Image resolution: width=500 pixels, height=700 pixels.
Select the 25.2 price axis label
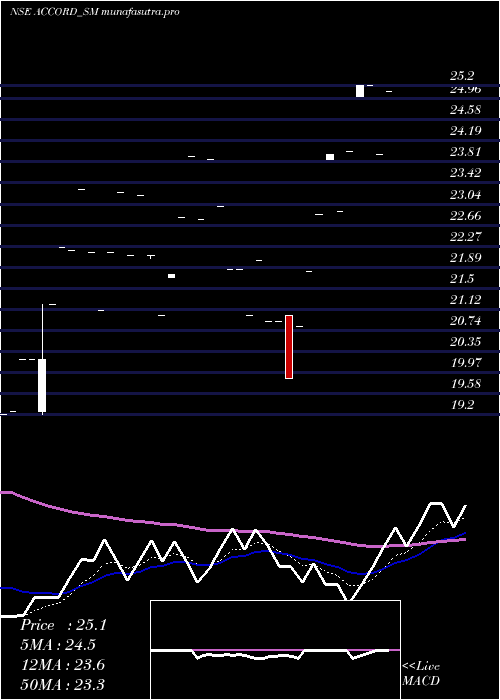(462, 76)
